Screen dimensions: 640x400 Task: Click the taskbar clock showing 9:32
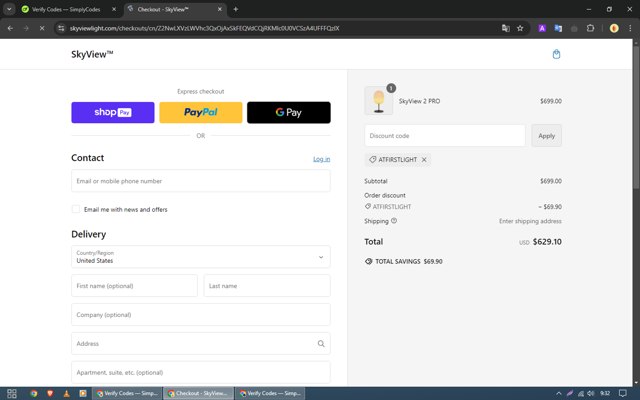pyautogui.click(x=605, y=393)
